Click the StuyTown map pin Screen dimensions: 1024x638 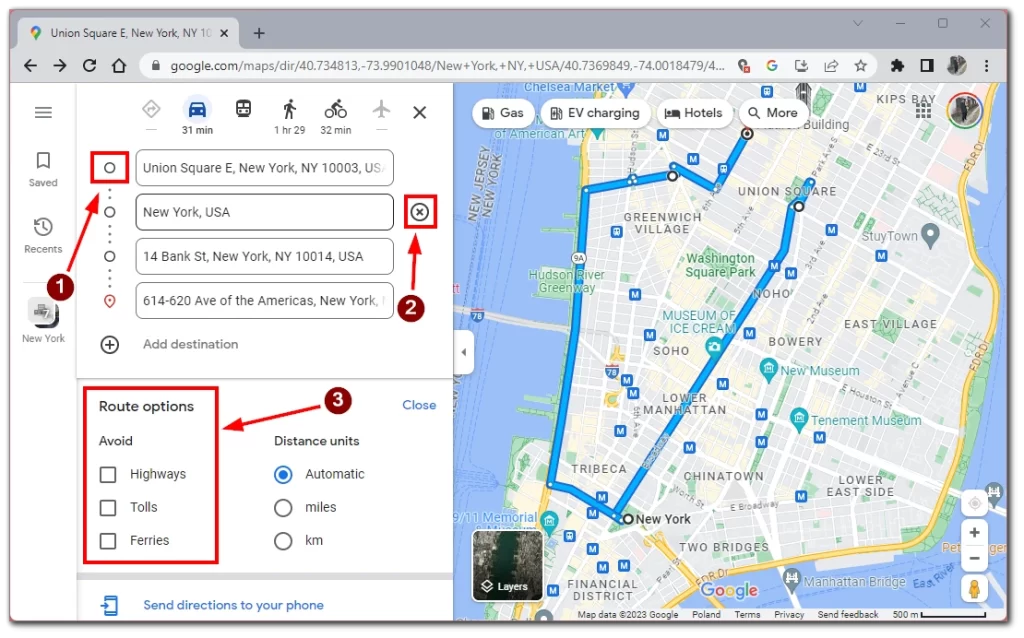[x=931, y=236]
